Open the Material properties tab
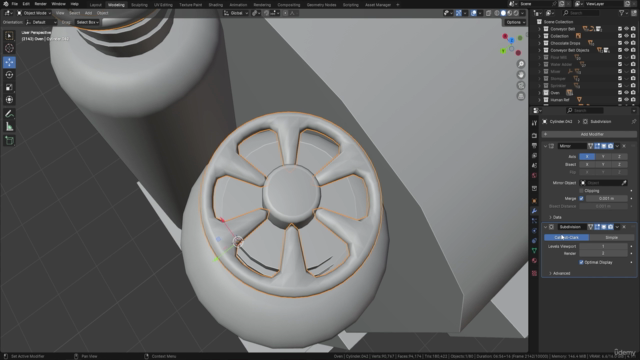Image resolution: width=640 pixels, height=360 pixels. [534, 260]
